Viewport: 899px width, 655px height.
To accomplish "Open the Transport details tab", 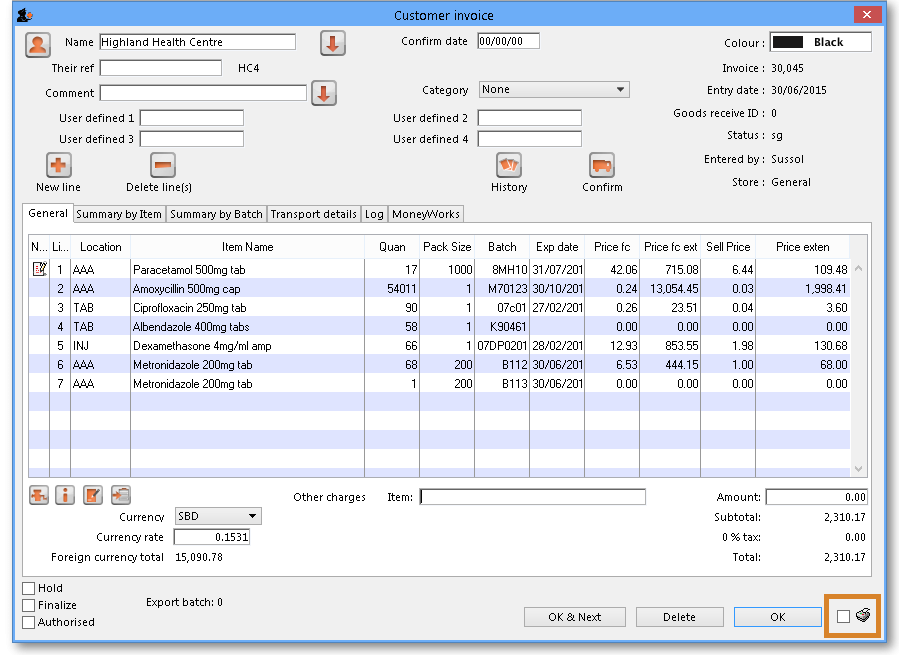I will click(313, 214).
